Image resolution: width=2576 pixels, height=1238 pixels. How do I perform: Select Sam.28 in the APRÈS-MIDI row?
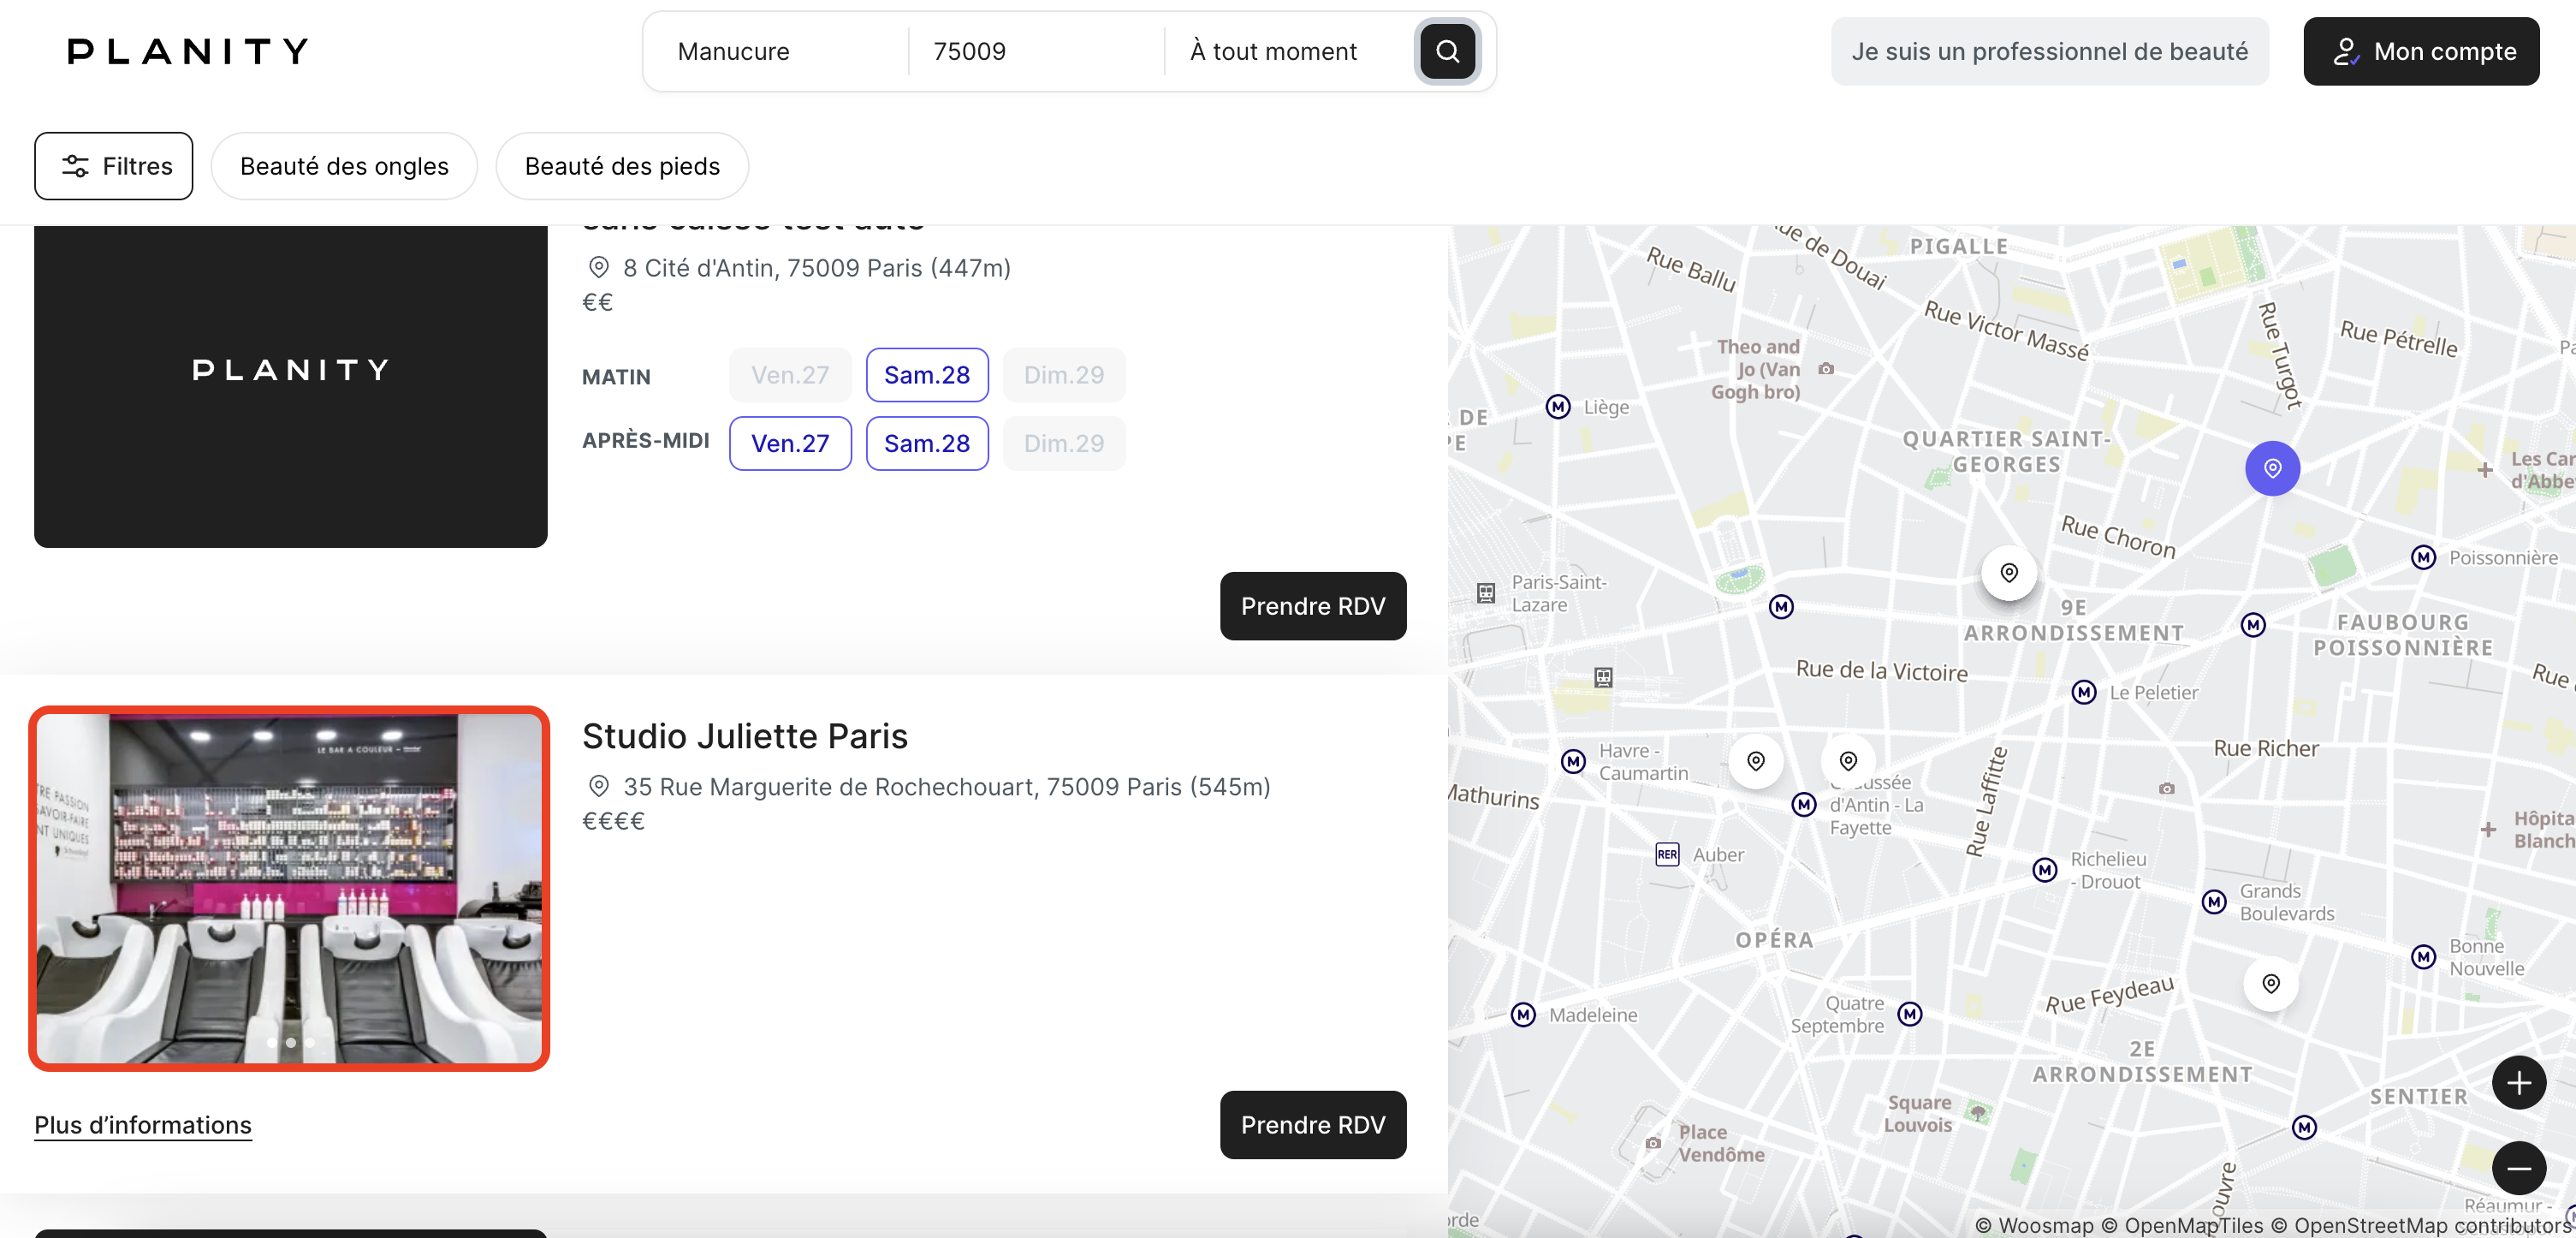[927, 443]
